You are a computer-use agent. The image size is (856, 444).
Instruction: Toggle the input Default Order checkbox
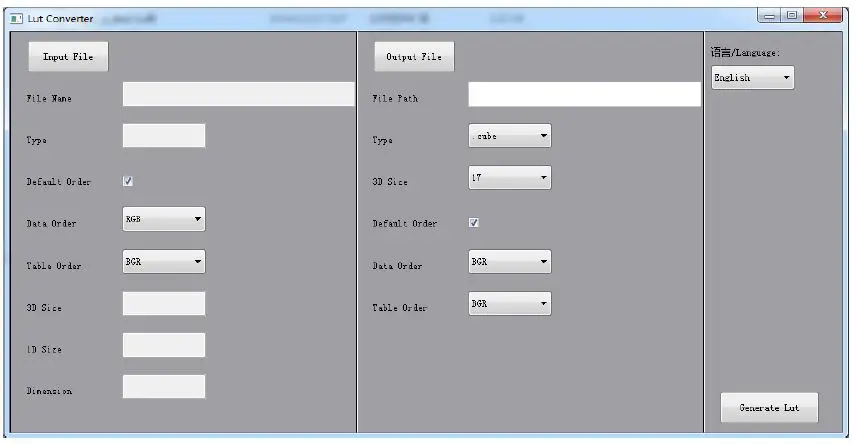click(x=128, y=181)
